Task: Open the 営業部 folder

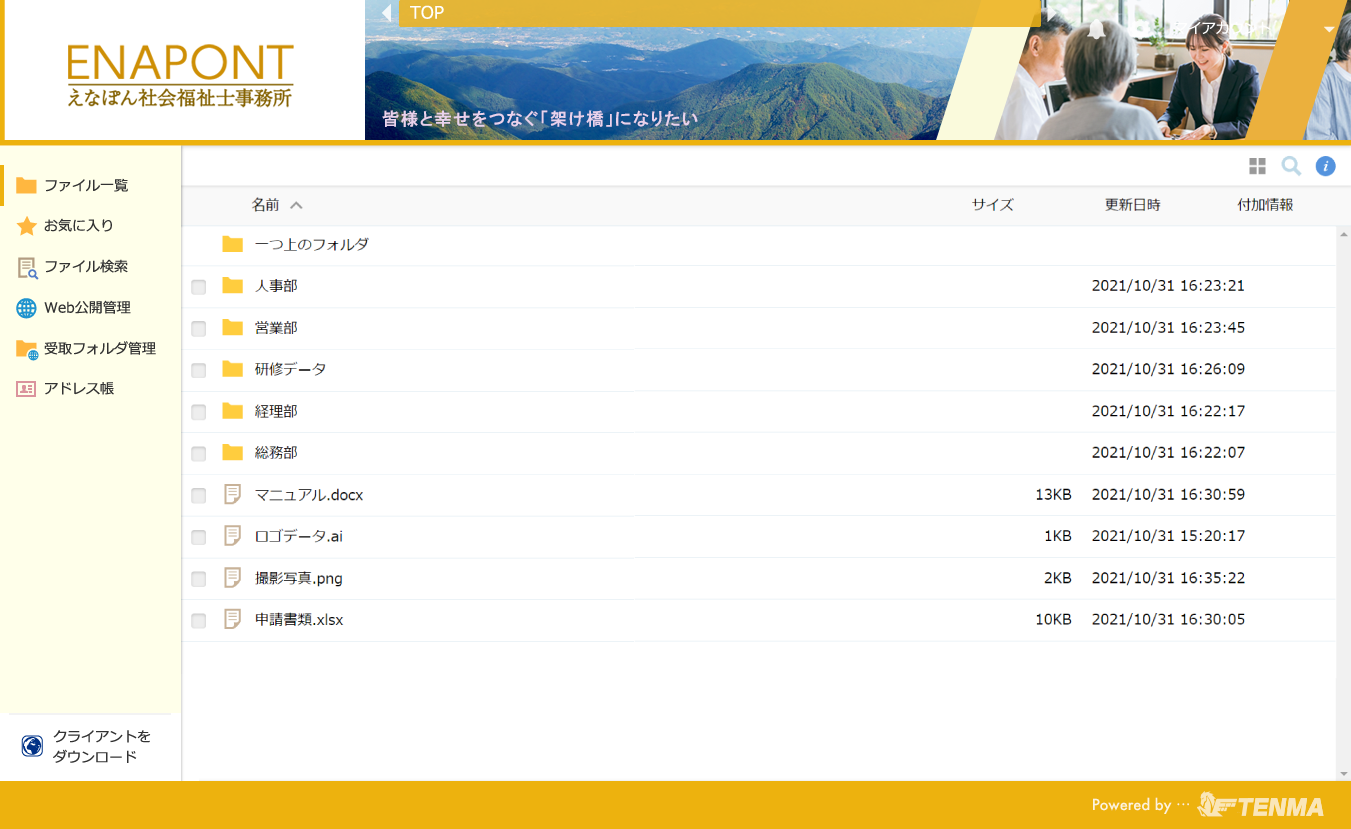Action: click(276, 328)
